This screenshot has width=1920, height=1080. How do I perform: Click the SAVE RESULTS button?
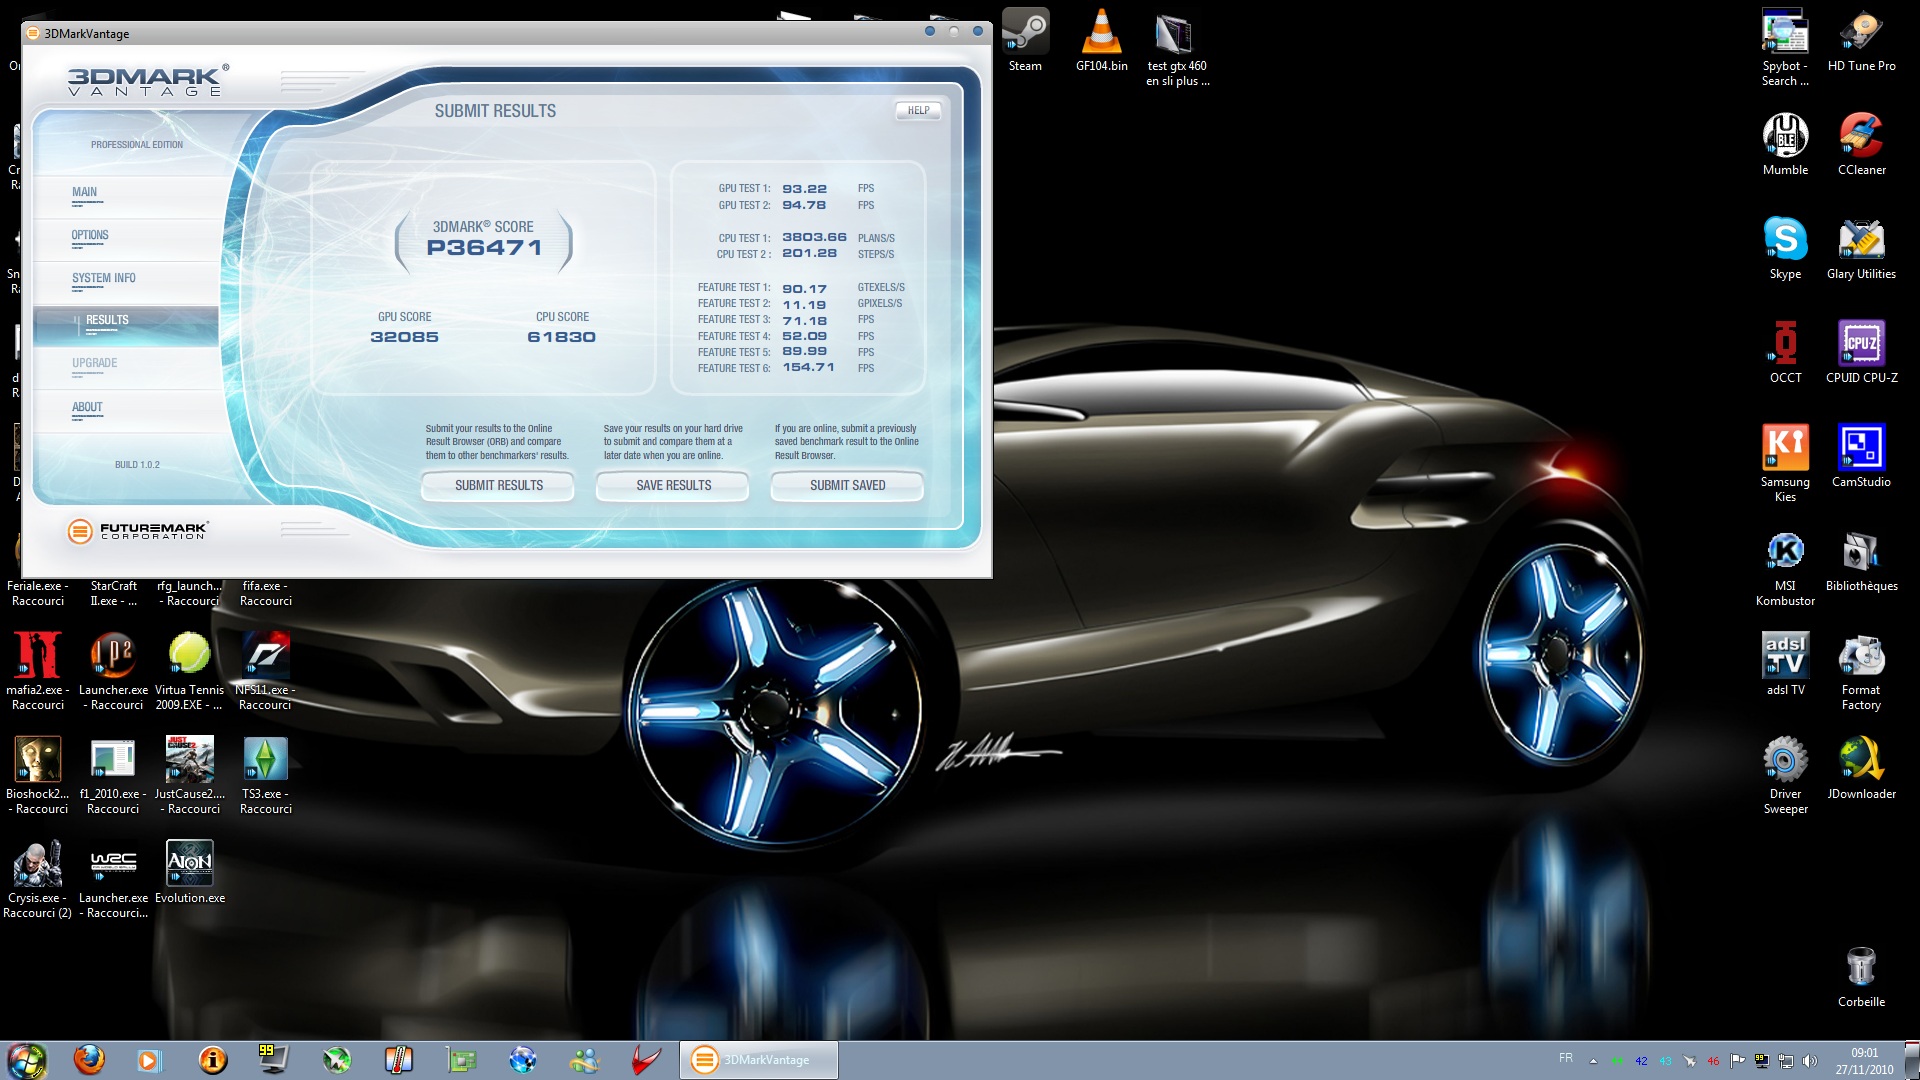(x=672, y=486)
